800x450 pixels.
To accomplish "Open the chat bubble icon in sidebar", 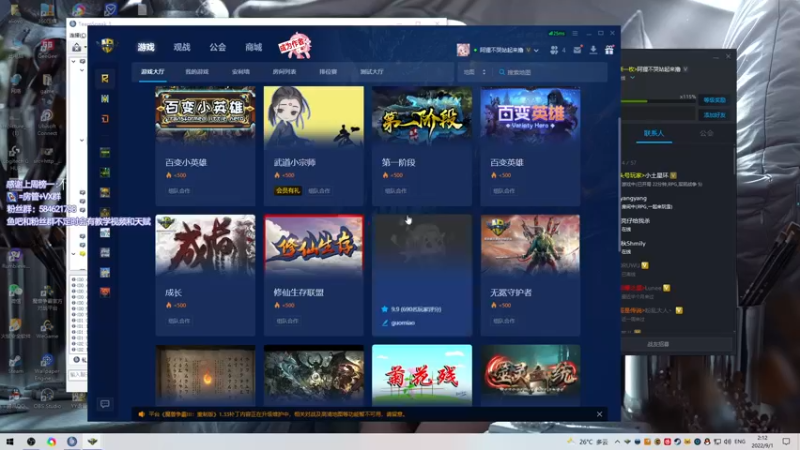I will point(105,404).
